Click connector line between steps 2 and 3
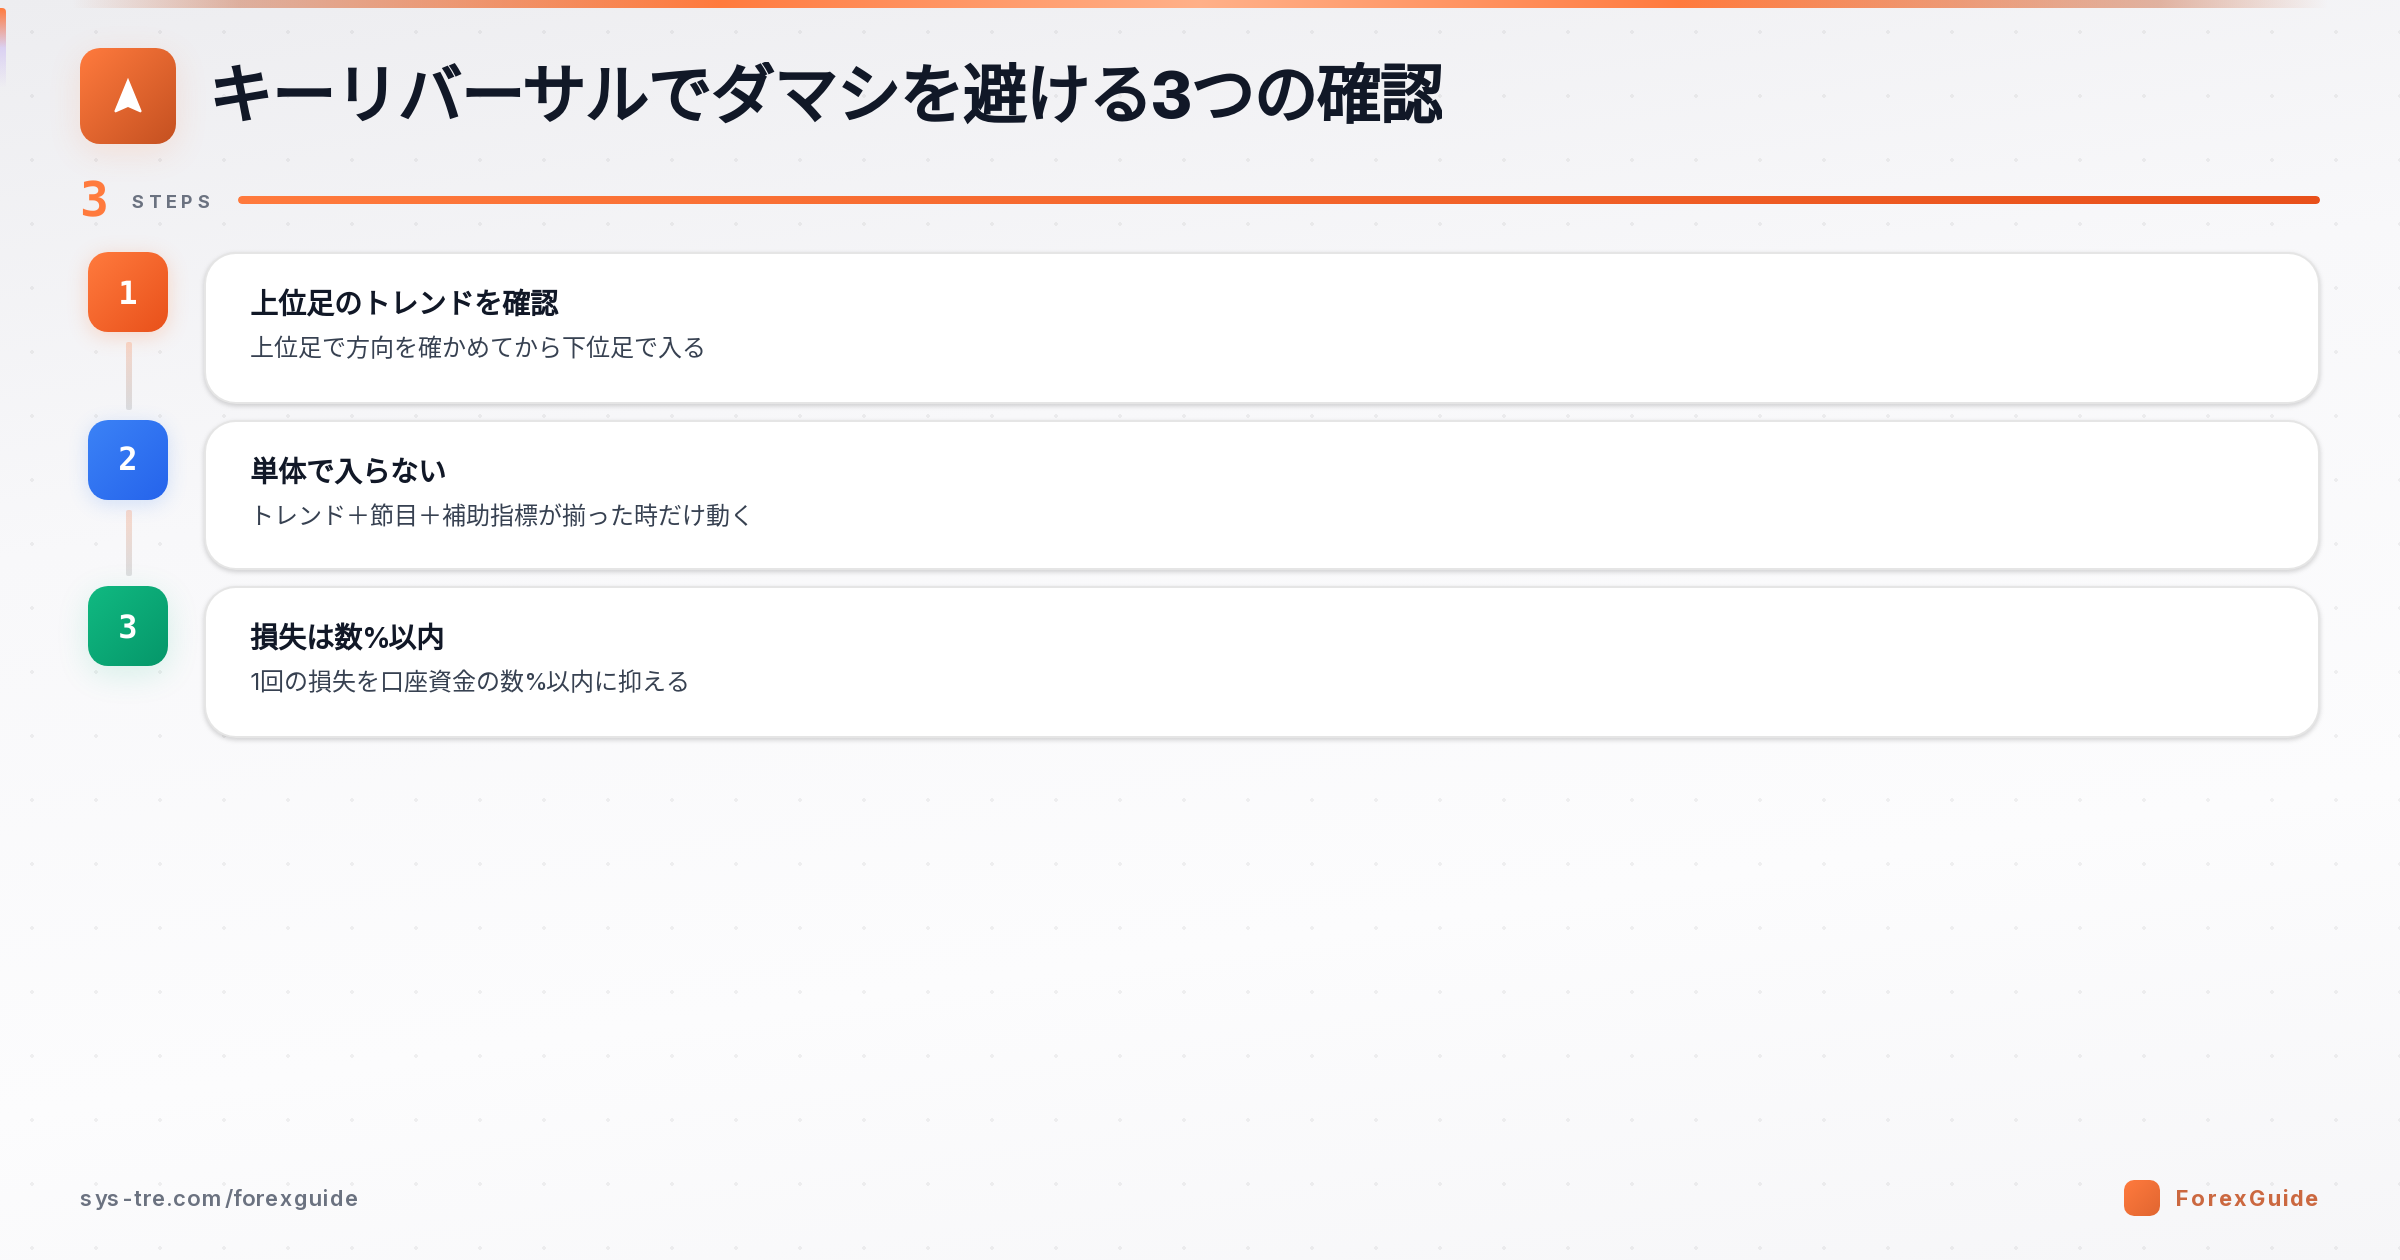The width and height of the screenshot is (2400, 1260). click(128, 543)
